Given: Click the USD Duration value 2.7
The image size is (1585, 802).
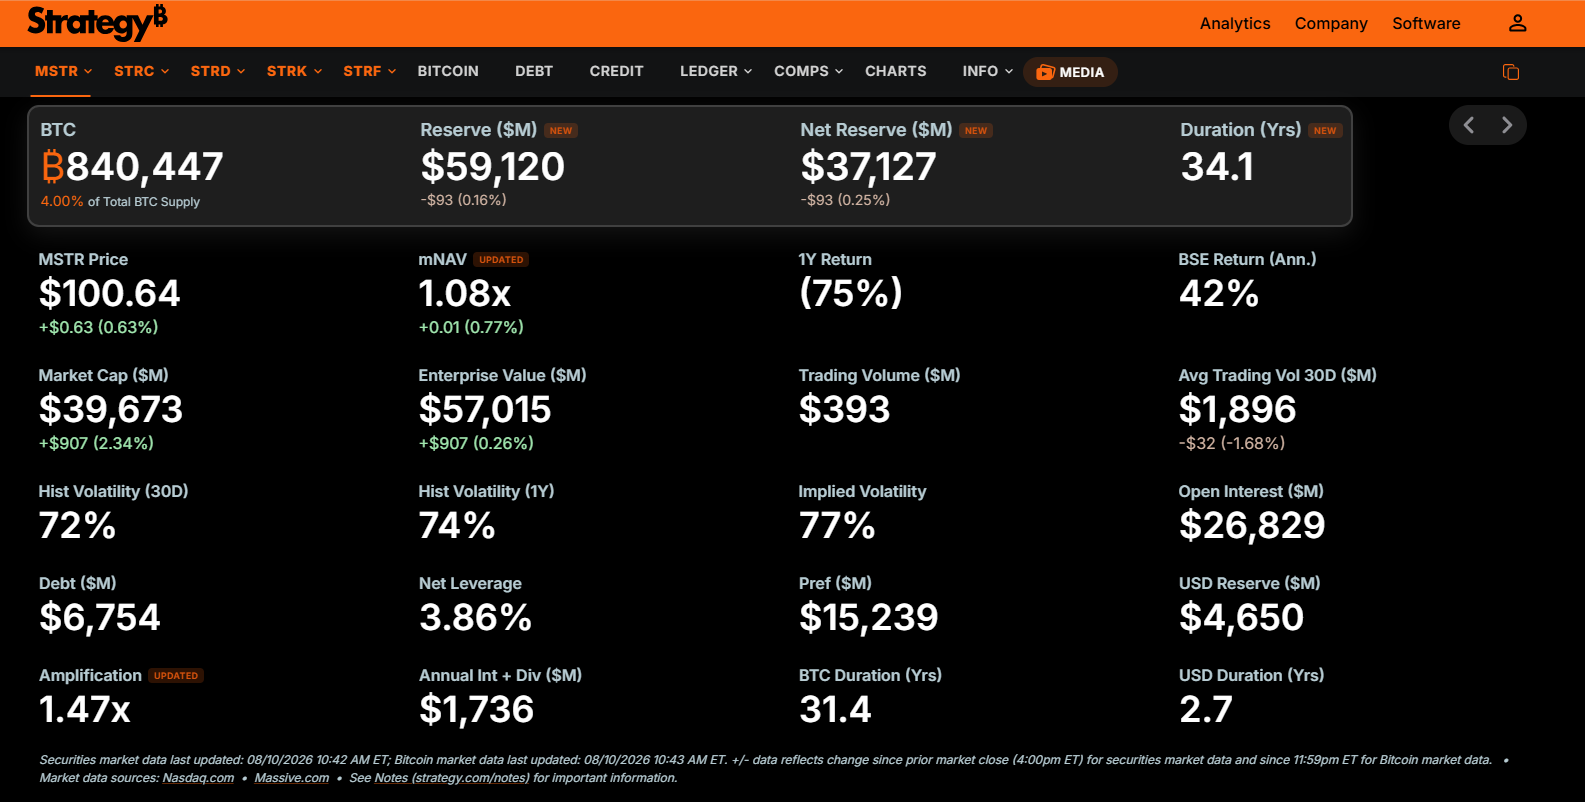Looking at the screenshot, I should pos(1205,710).
